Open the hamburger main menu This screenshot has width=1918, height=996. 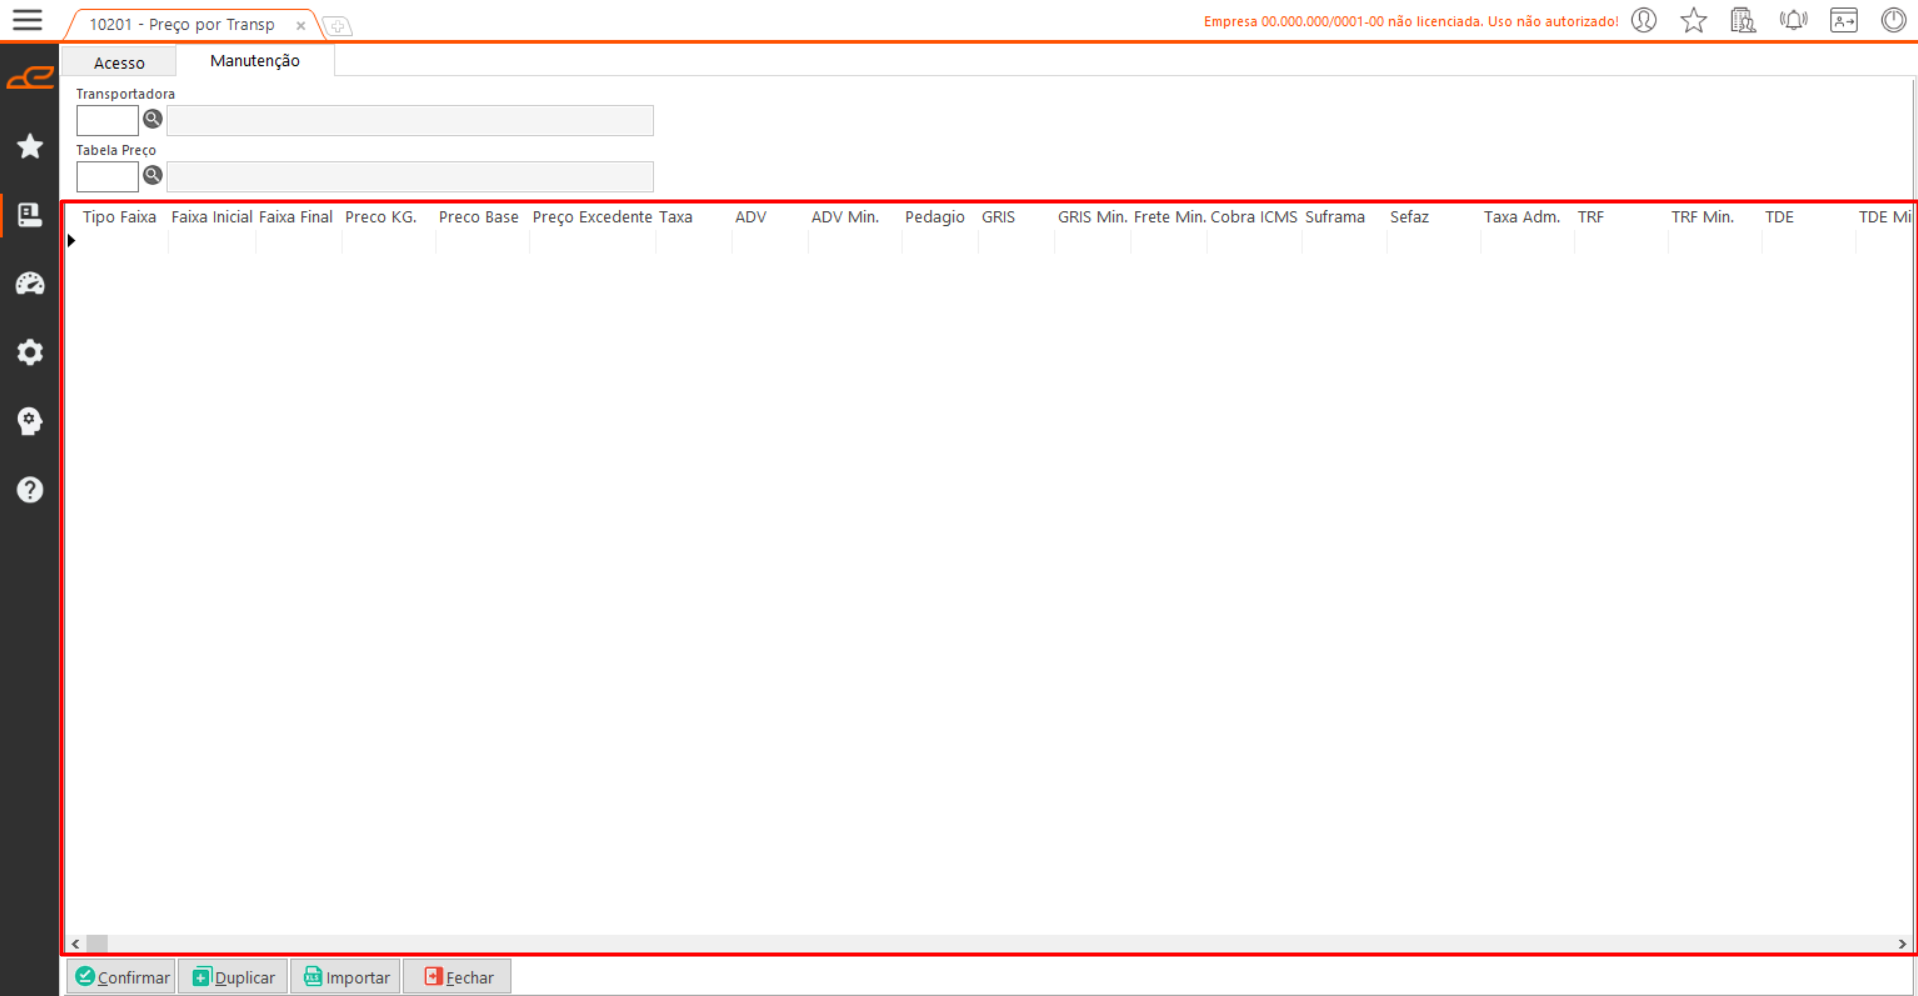(x=27, y=20)
